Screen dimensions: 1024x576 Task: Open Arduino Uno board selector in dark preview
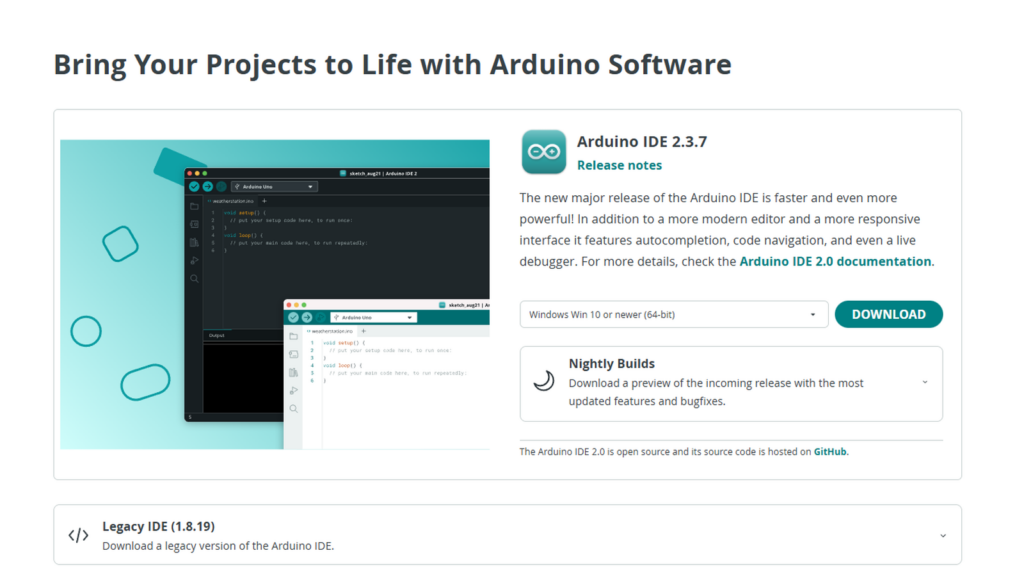pos(274,186)
